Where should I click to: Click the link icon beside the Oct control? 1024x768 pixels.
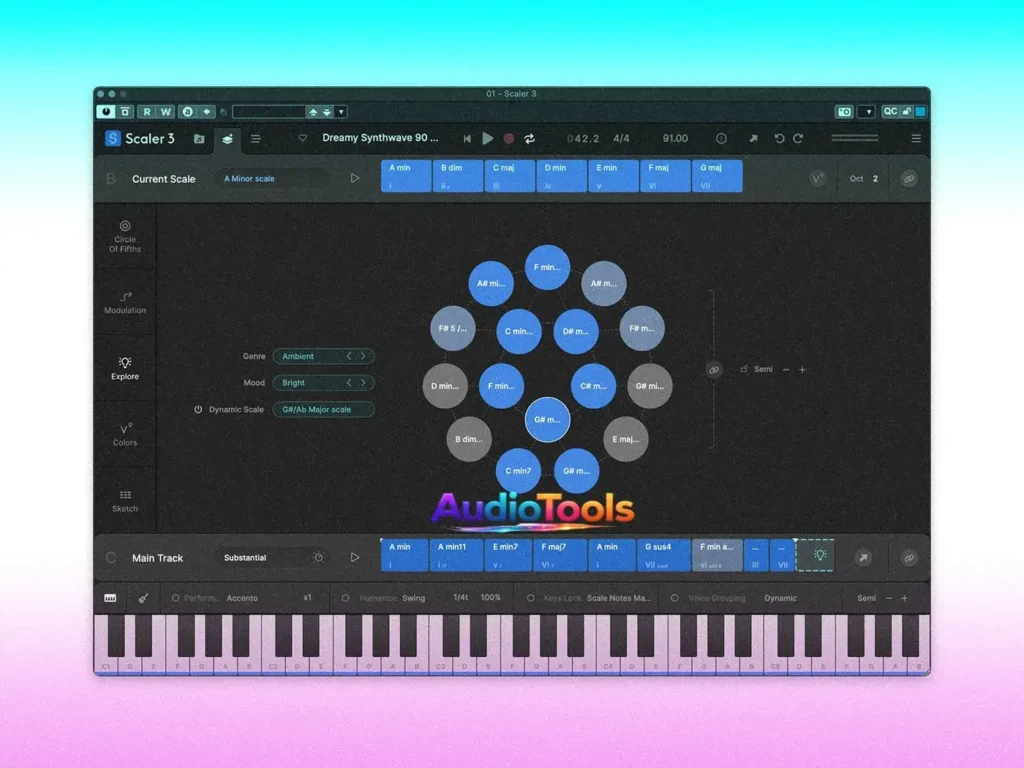[909, 178]
